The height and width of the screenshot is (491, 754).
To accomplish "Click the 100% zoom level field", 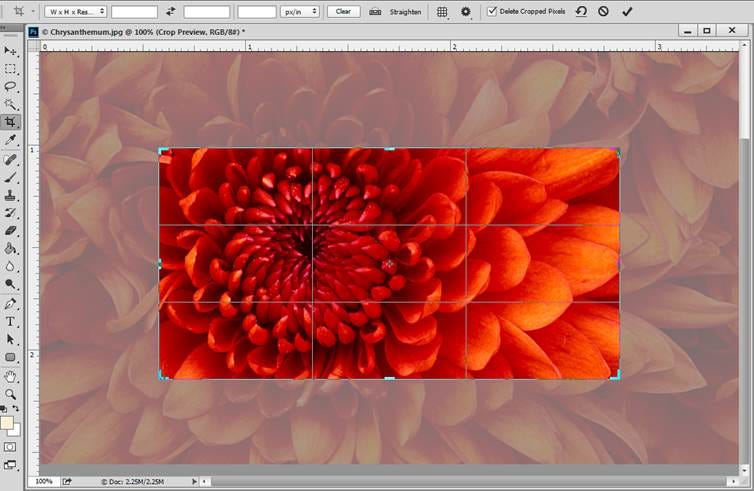I will coord(44,481).
